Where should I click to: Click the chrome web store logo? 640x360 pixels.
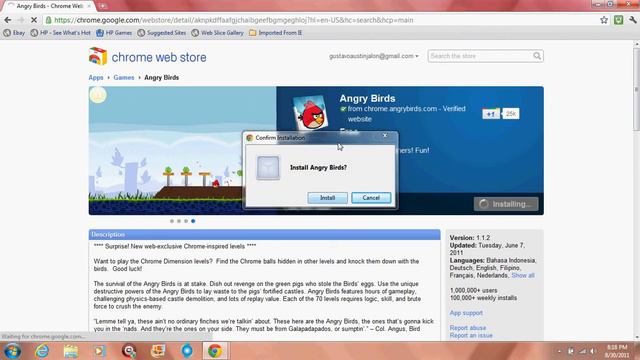(x=147, y=57)
